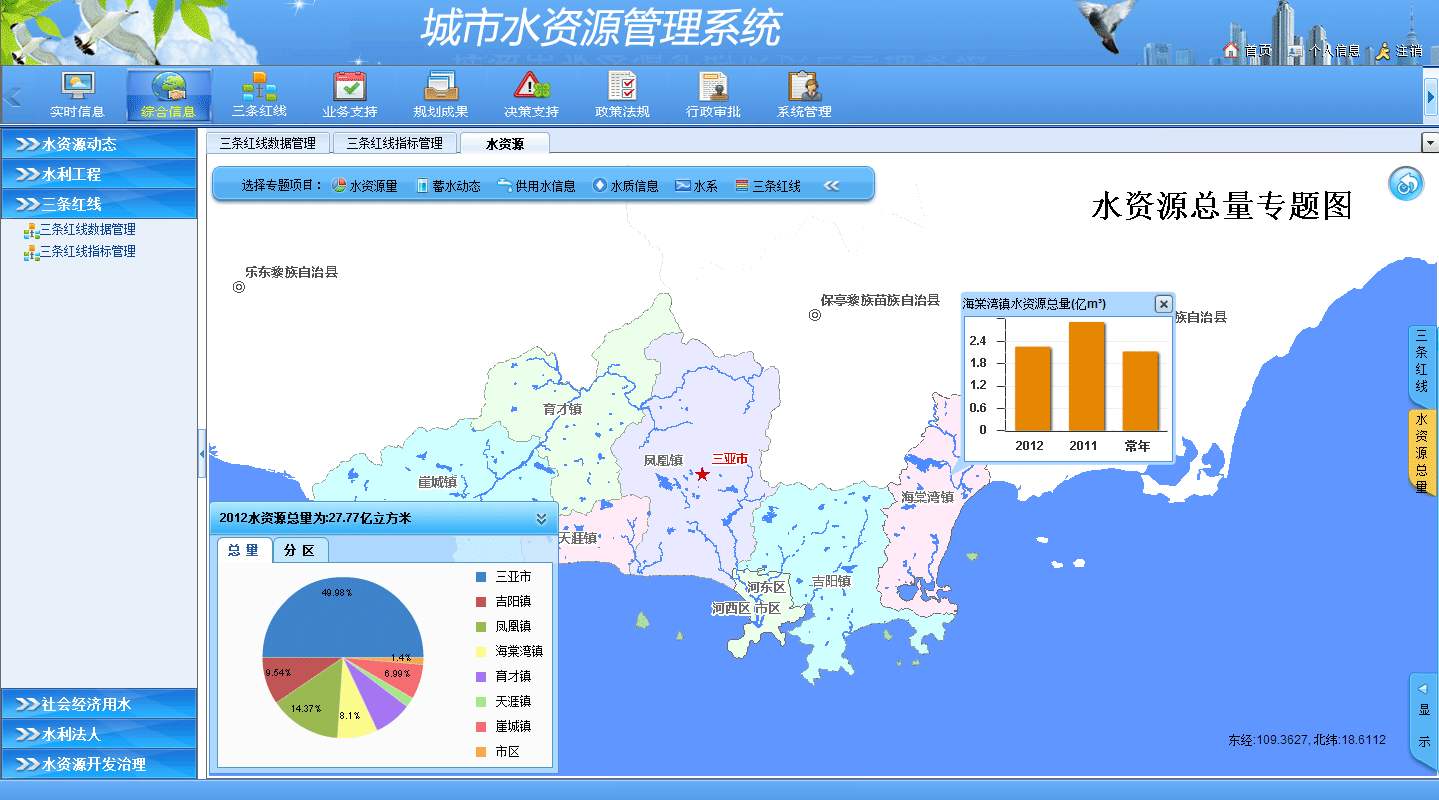This screenshot has width=1439, height=800.
Task: Open 决策支持 from the top toolbar
Action: (x=529, y=93)
